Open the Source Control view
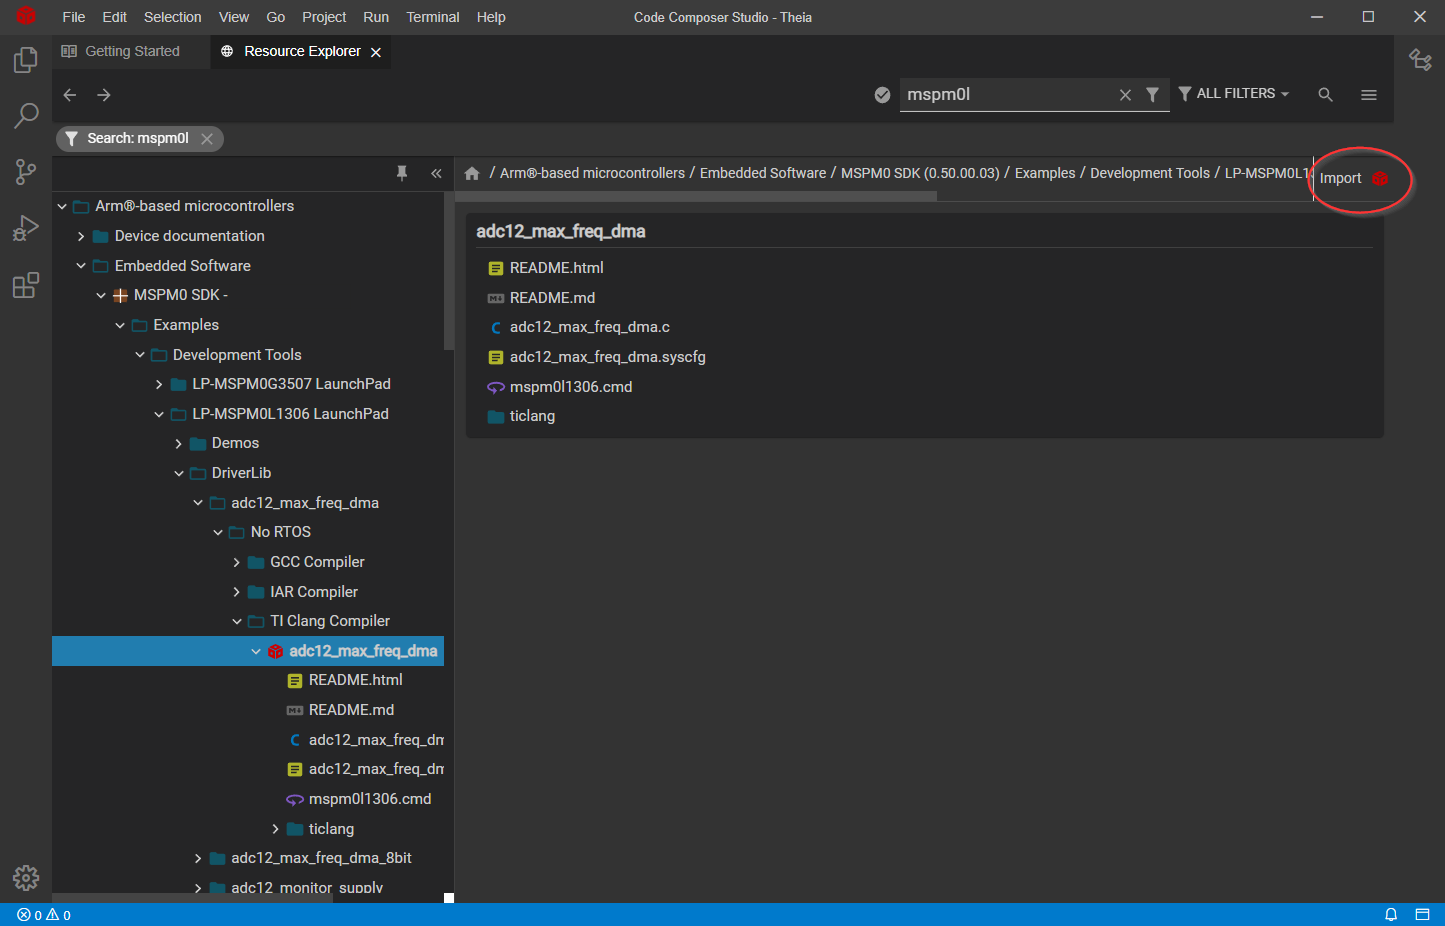The image size is (1445, 926). pyautogui.click(x=26, y=172)
